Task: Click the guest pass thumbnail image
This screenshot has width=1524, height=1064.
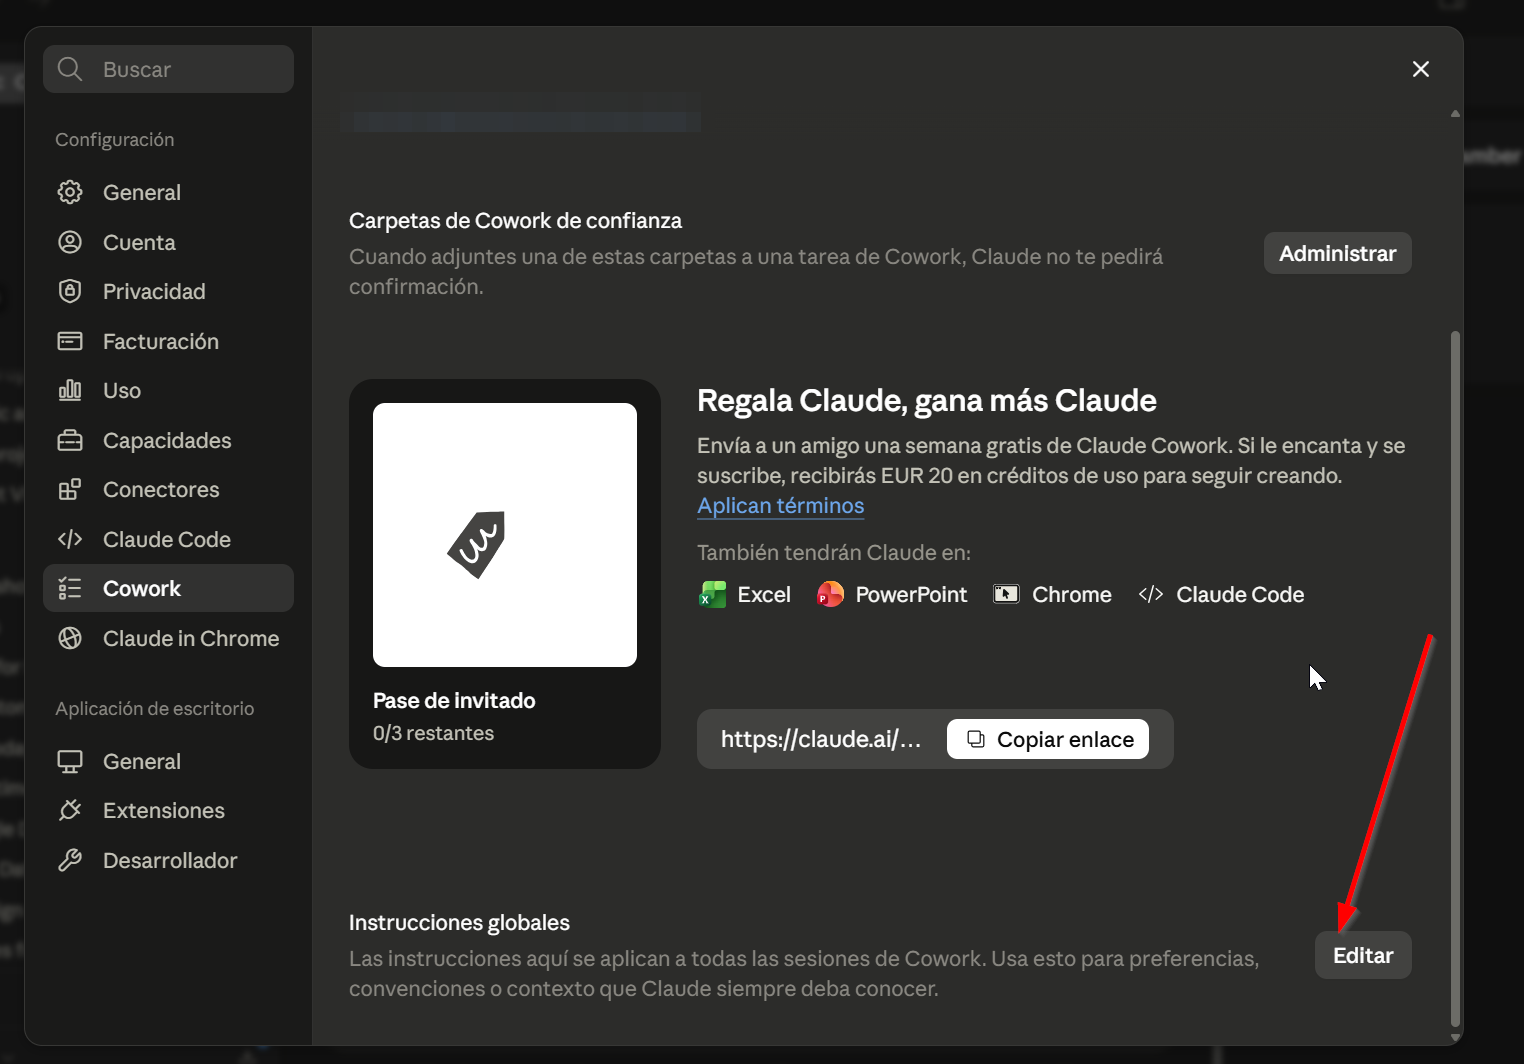Action: (x=505, y=535)
